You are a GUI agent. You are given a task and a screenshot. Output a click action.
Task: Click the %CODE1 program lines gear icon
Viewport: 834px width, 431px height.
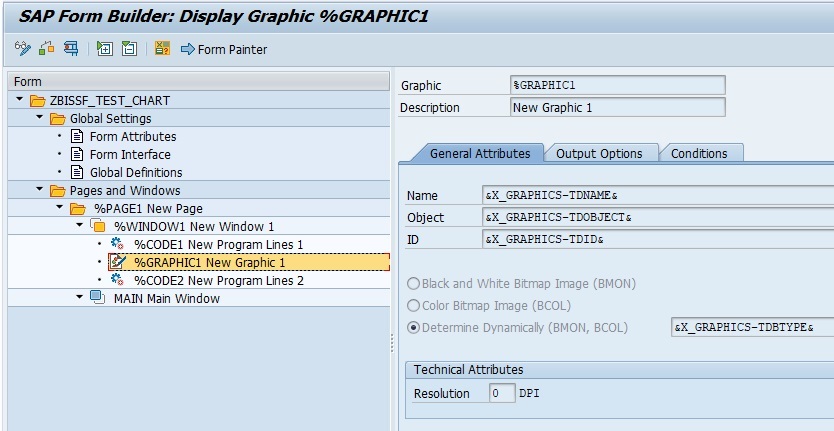coord(117,244)
